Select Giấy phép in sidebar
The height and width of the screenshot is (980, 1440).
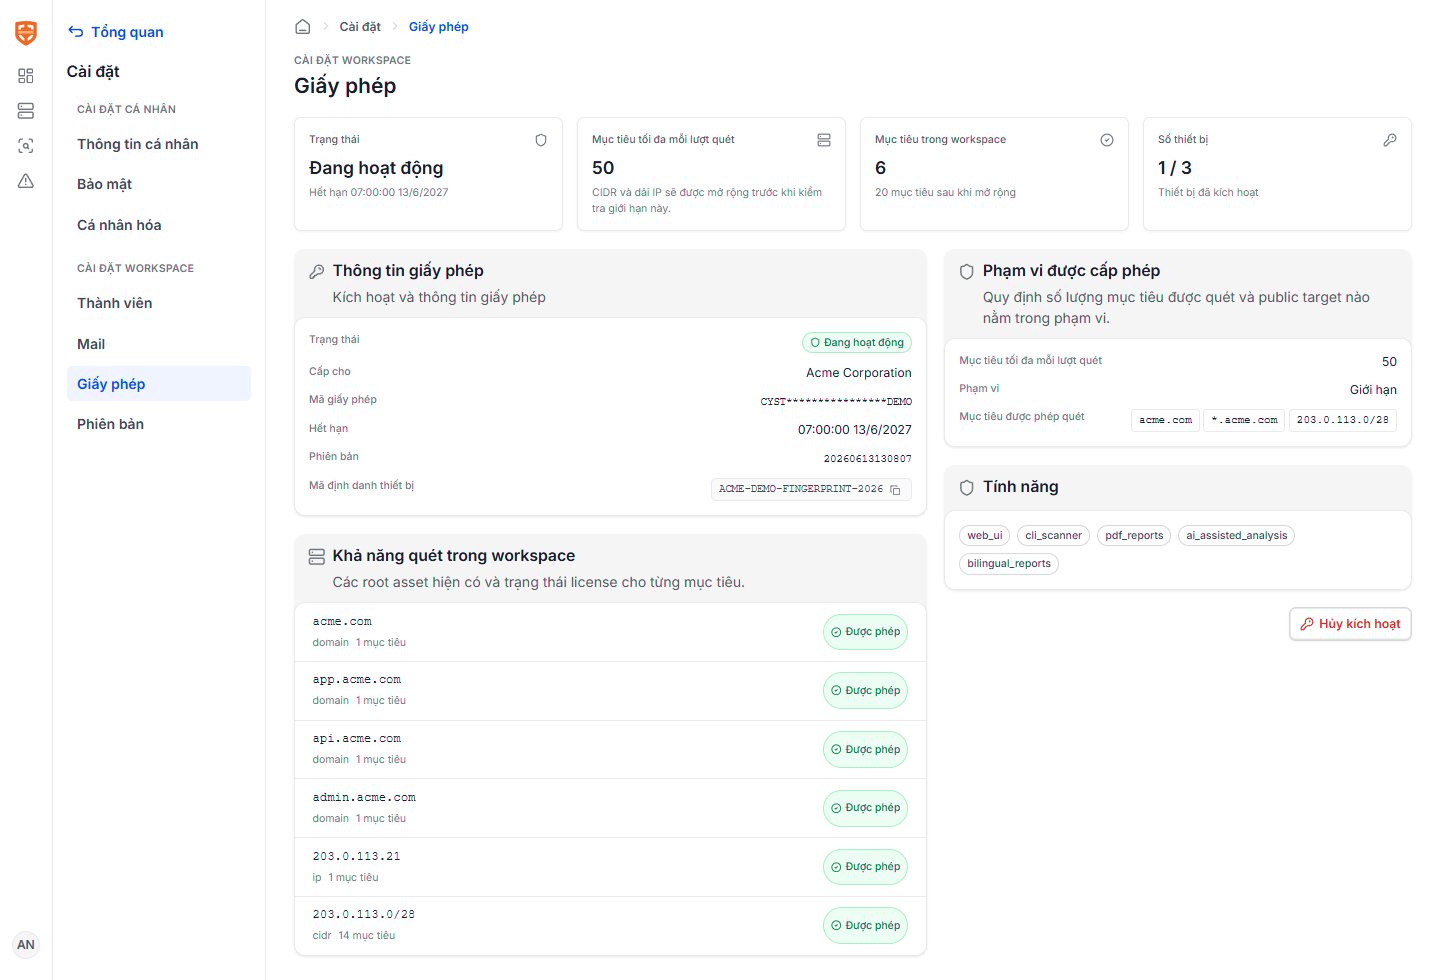158,384
